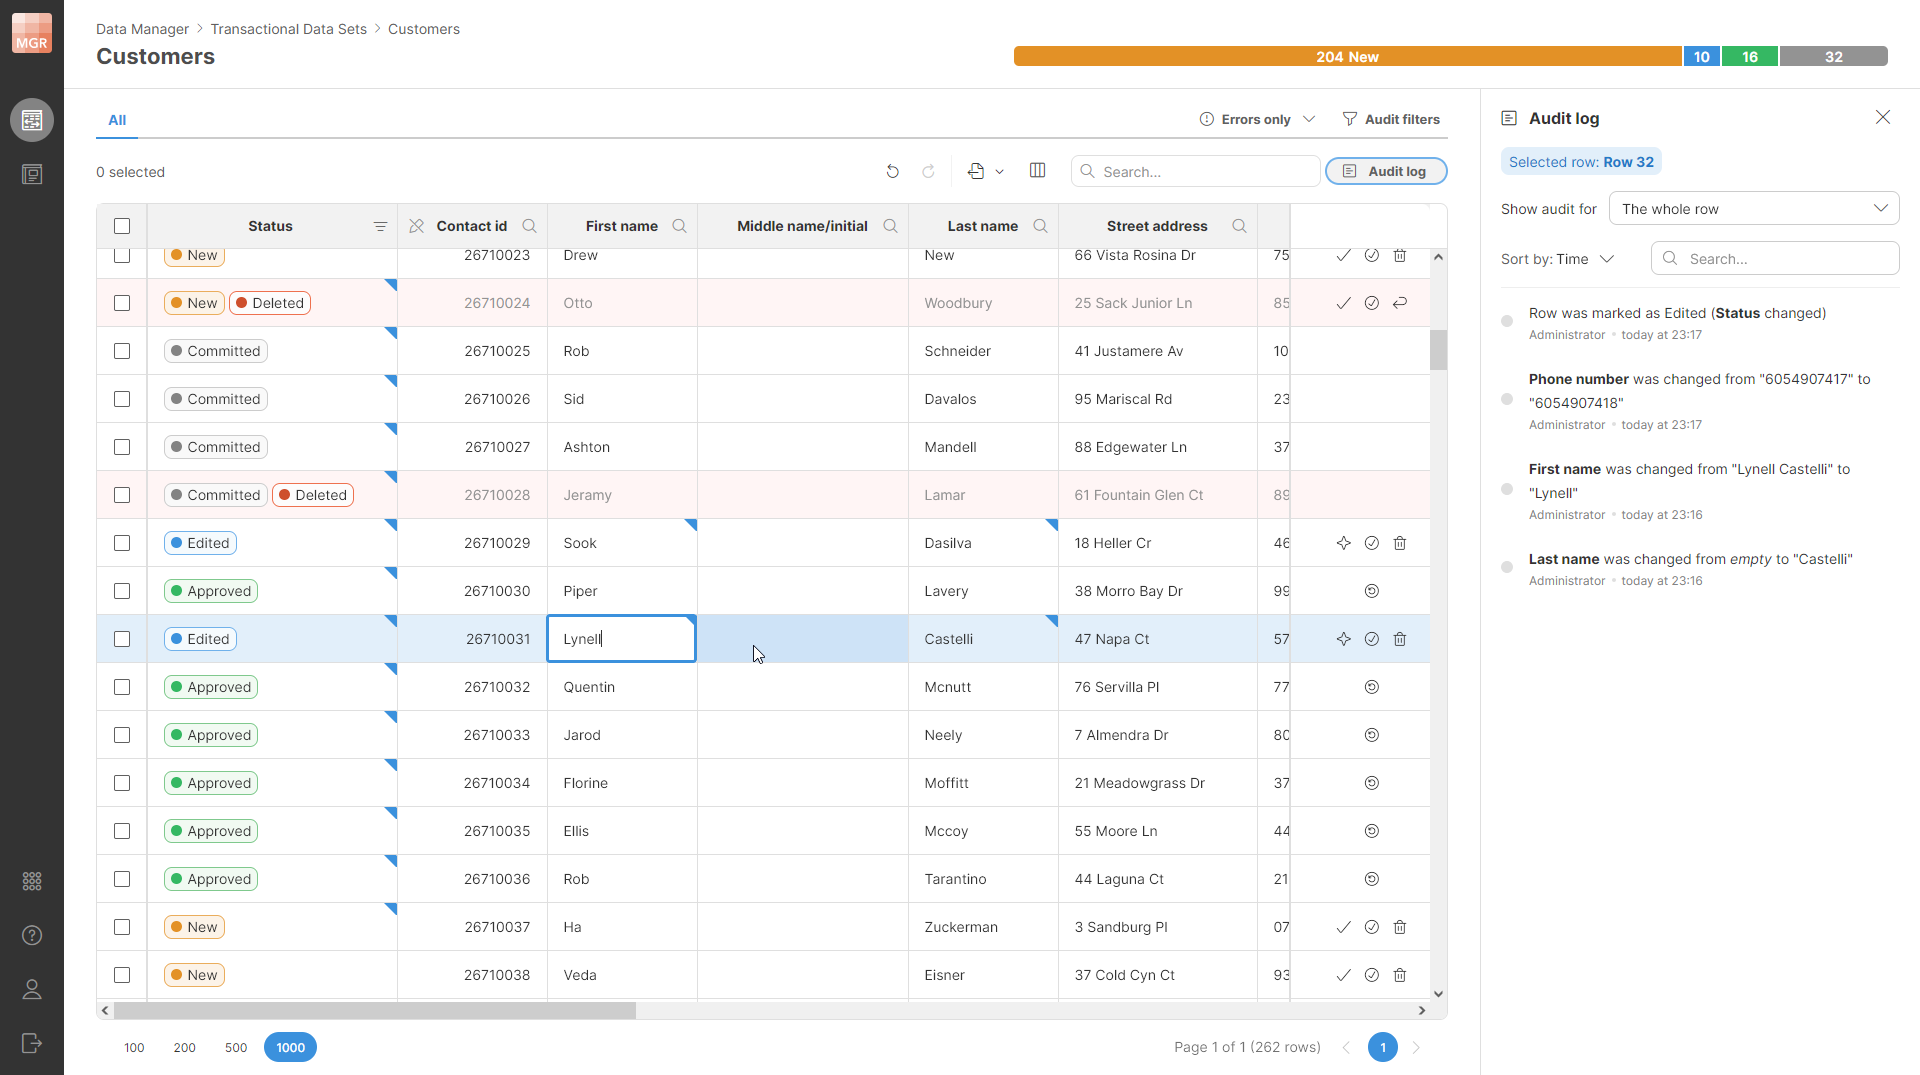Open the export data icon

[x=978, y=171]
